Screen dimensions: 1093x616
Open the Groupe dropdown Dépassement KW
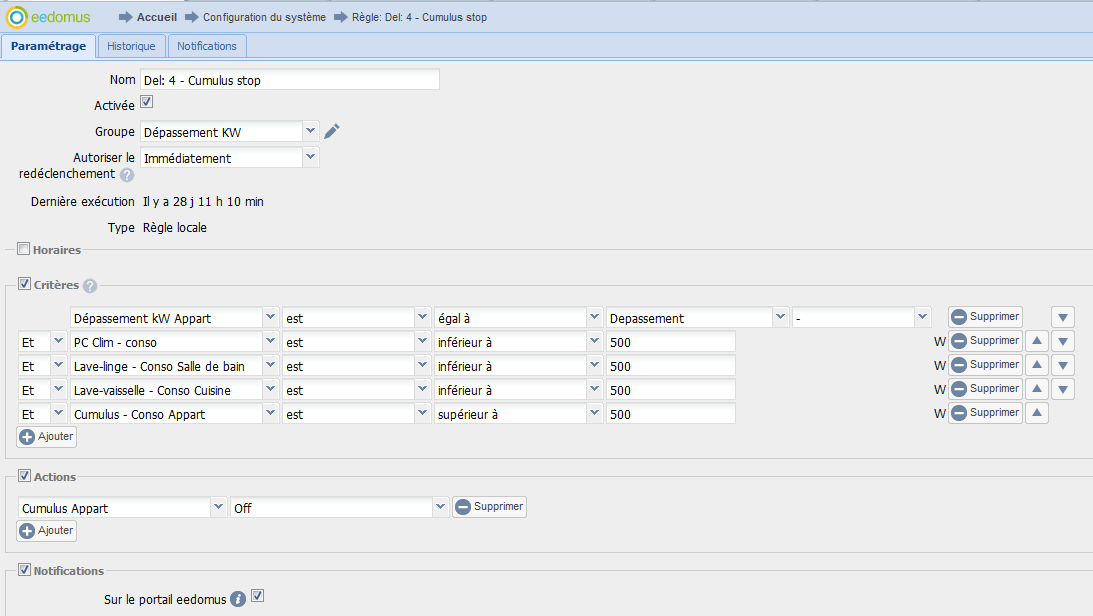310,131
